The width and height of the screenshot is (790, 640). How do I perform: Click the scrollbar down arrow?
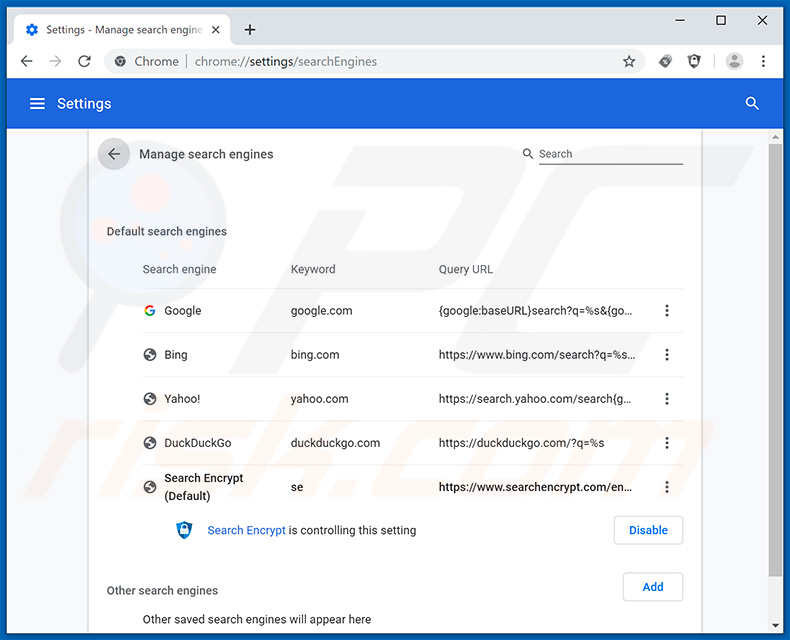(775, 626)
